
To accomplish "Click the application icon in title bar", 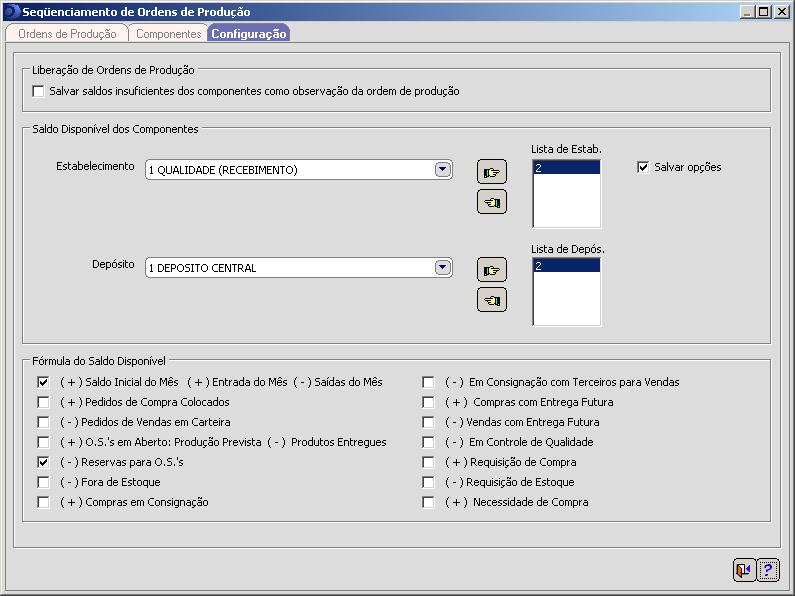I will point(11,12).
